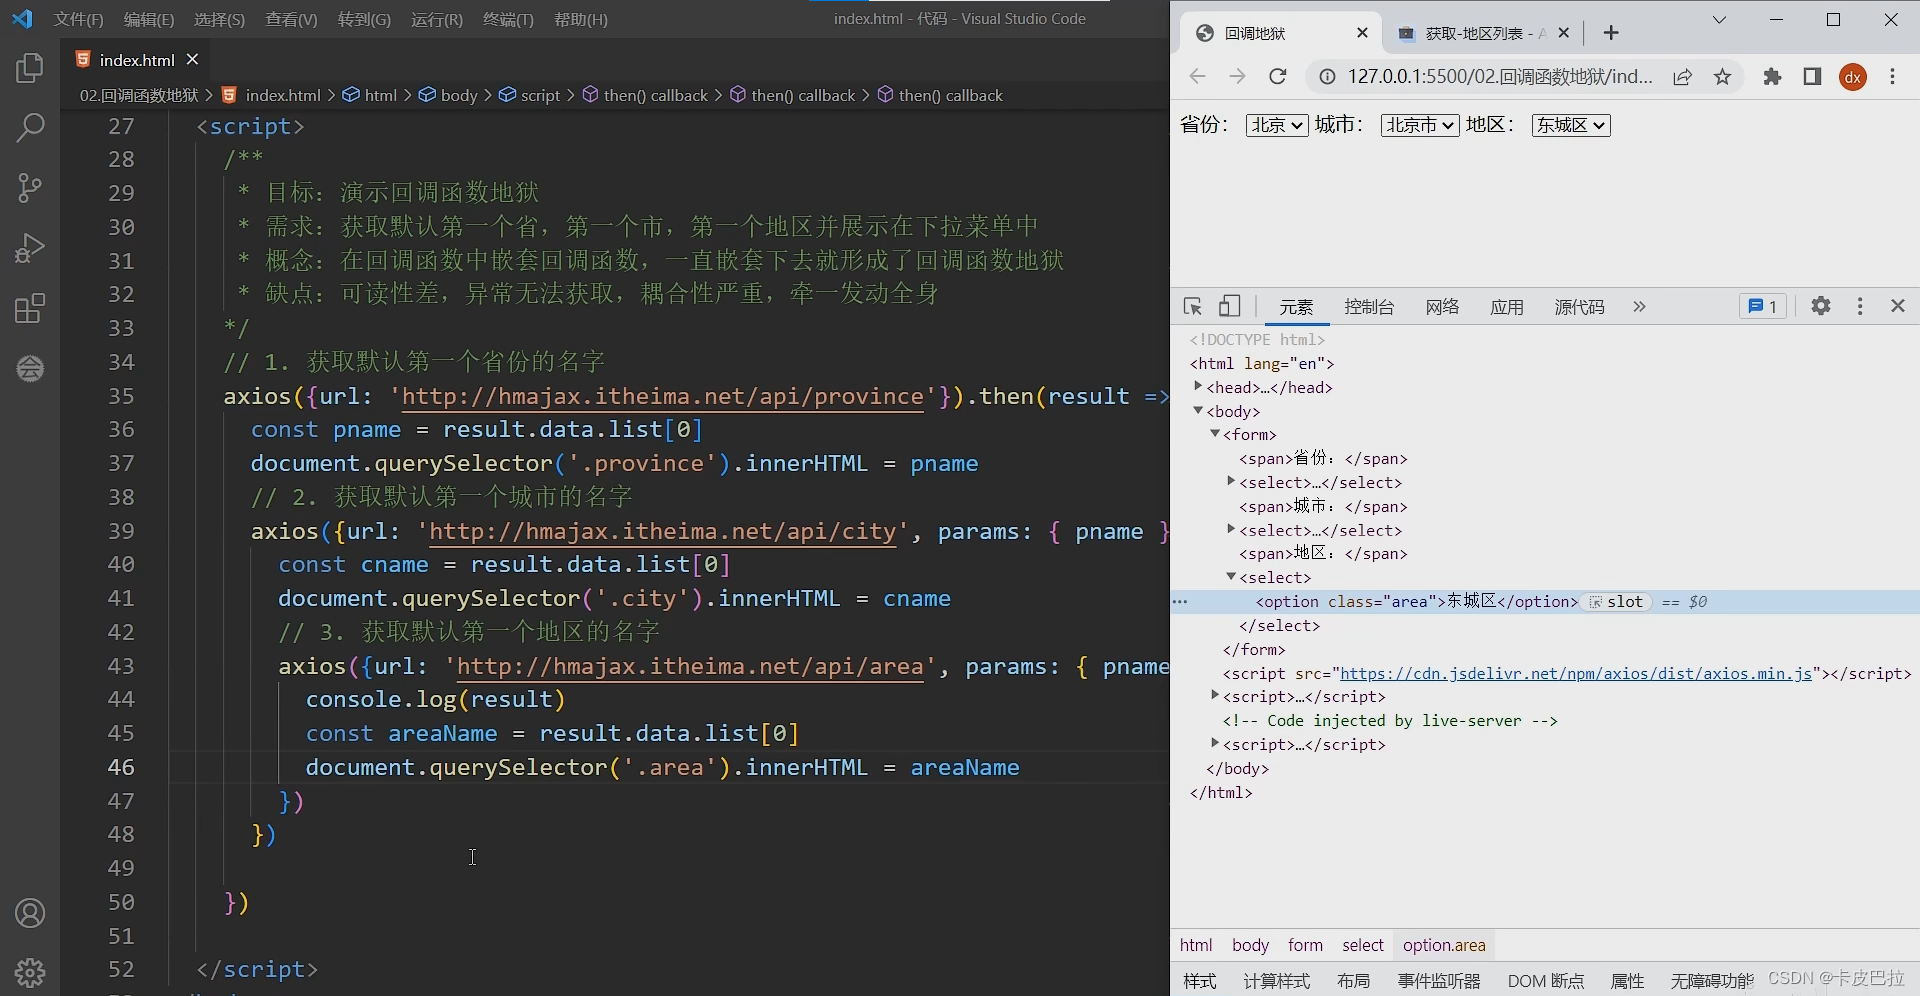Click index.html in the editor breadcrumb
The height and width of the screenshot is (996, 1920).
click(x=282, y=95)
